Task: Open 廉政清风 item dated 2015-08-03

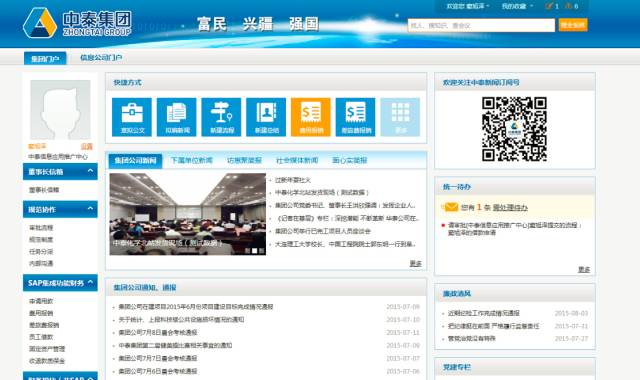Action: click(x=484, y=313)
